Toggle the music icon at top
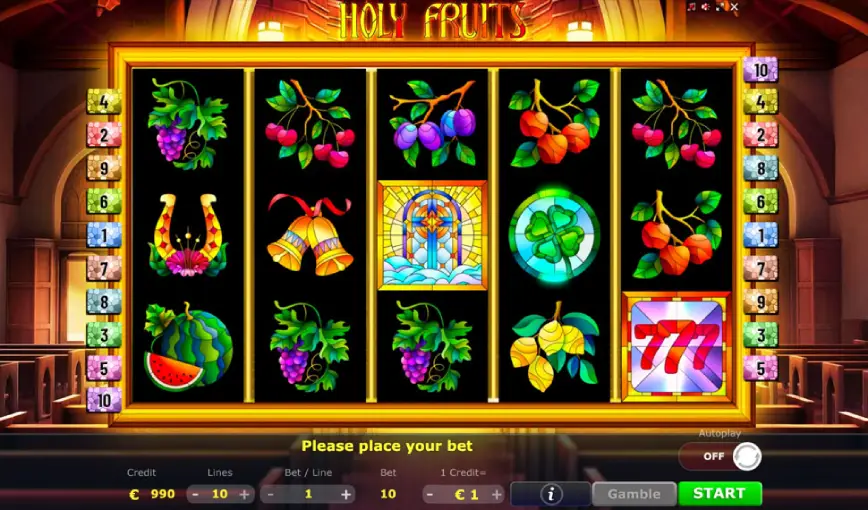This screenshot has height=510, width=868. click(x=691, y=7)
